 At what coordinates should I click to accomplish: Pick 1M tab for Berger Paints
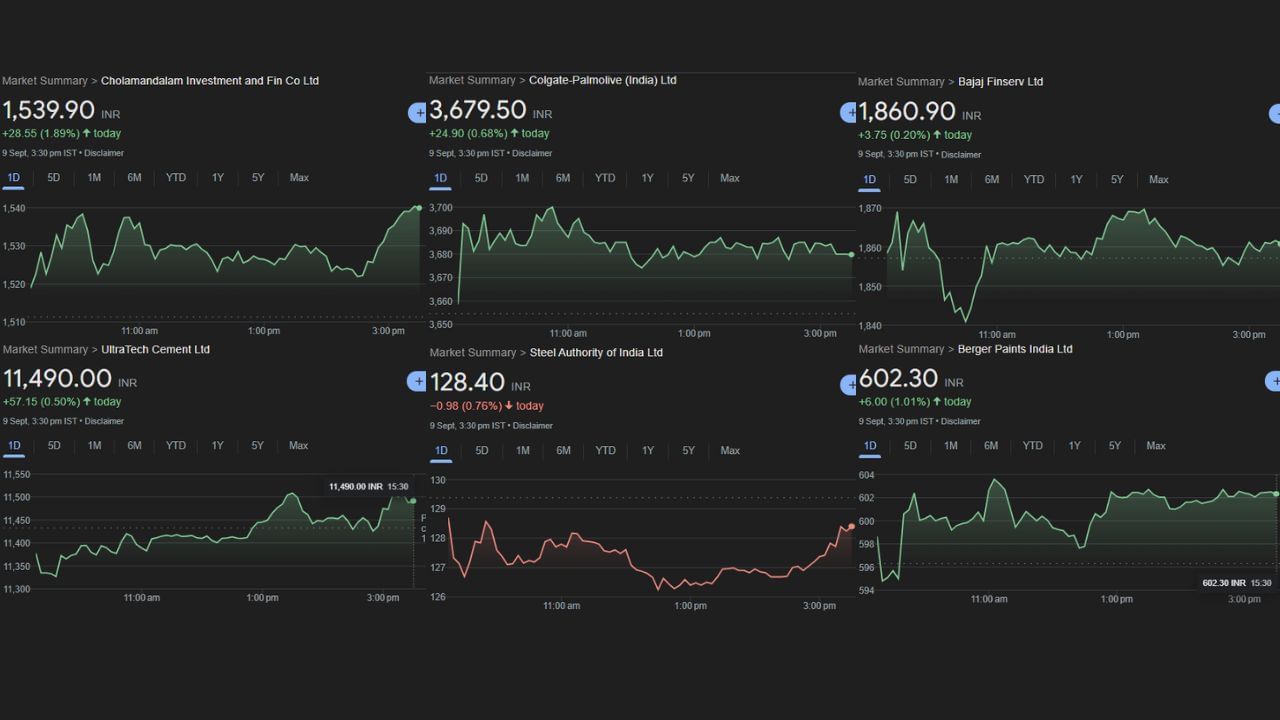[x=950, y=446]
